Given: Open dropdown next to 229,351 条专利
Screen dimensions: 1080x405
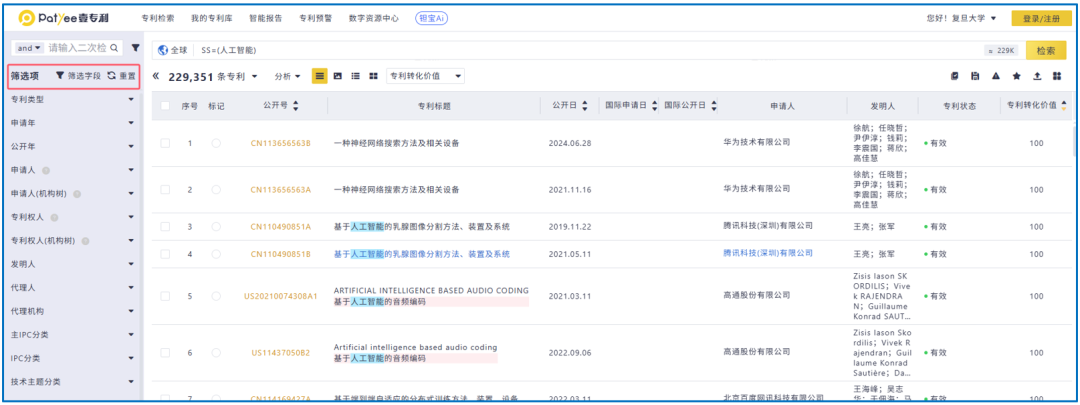Looking at the screenshot, I should (x=254, y=76).
